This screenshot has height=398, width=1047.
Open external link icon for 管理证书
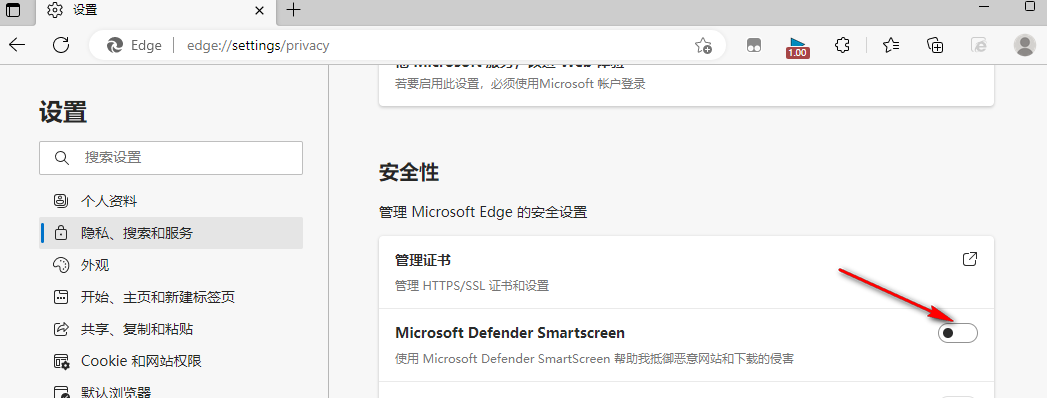(970, 259)
